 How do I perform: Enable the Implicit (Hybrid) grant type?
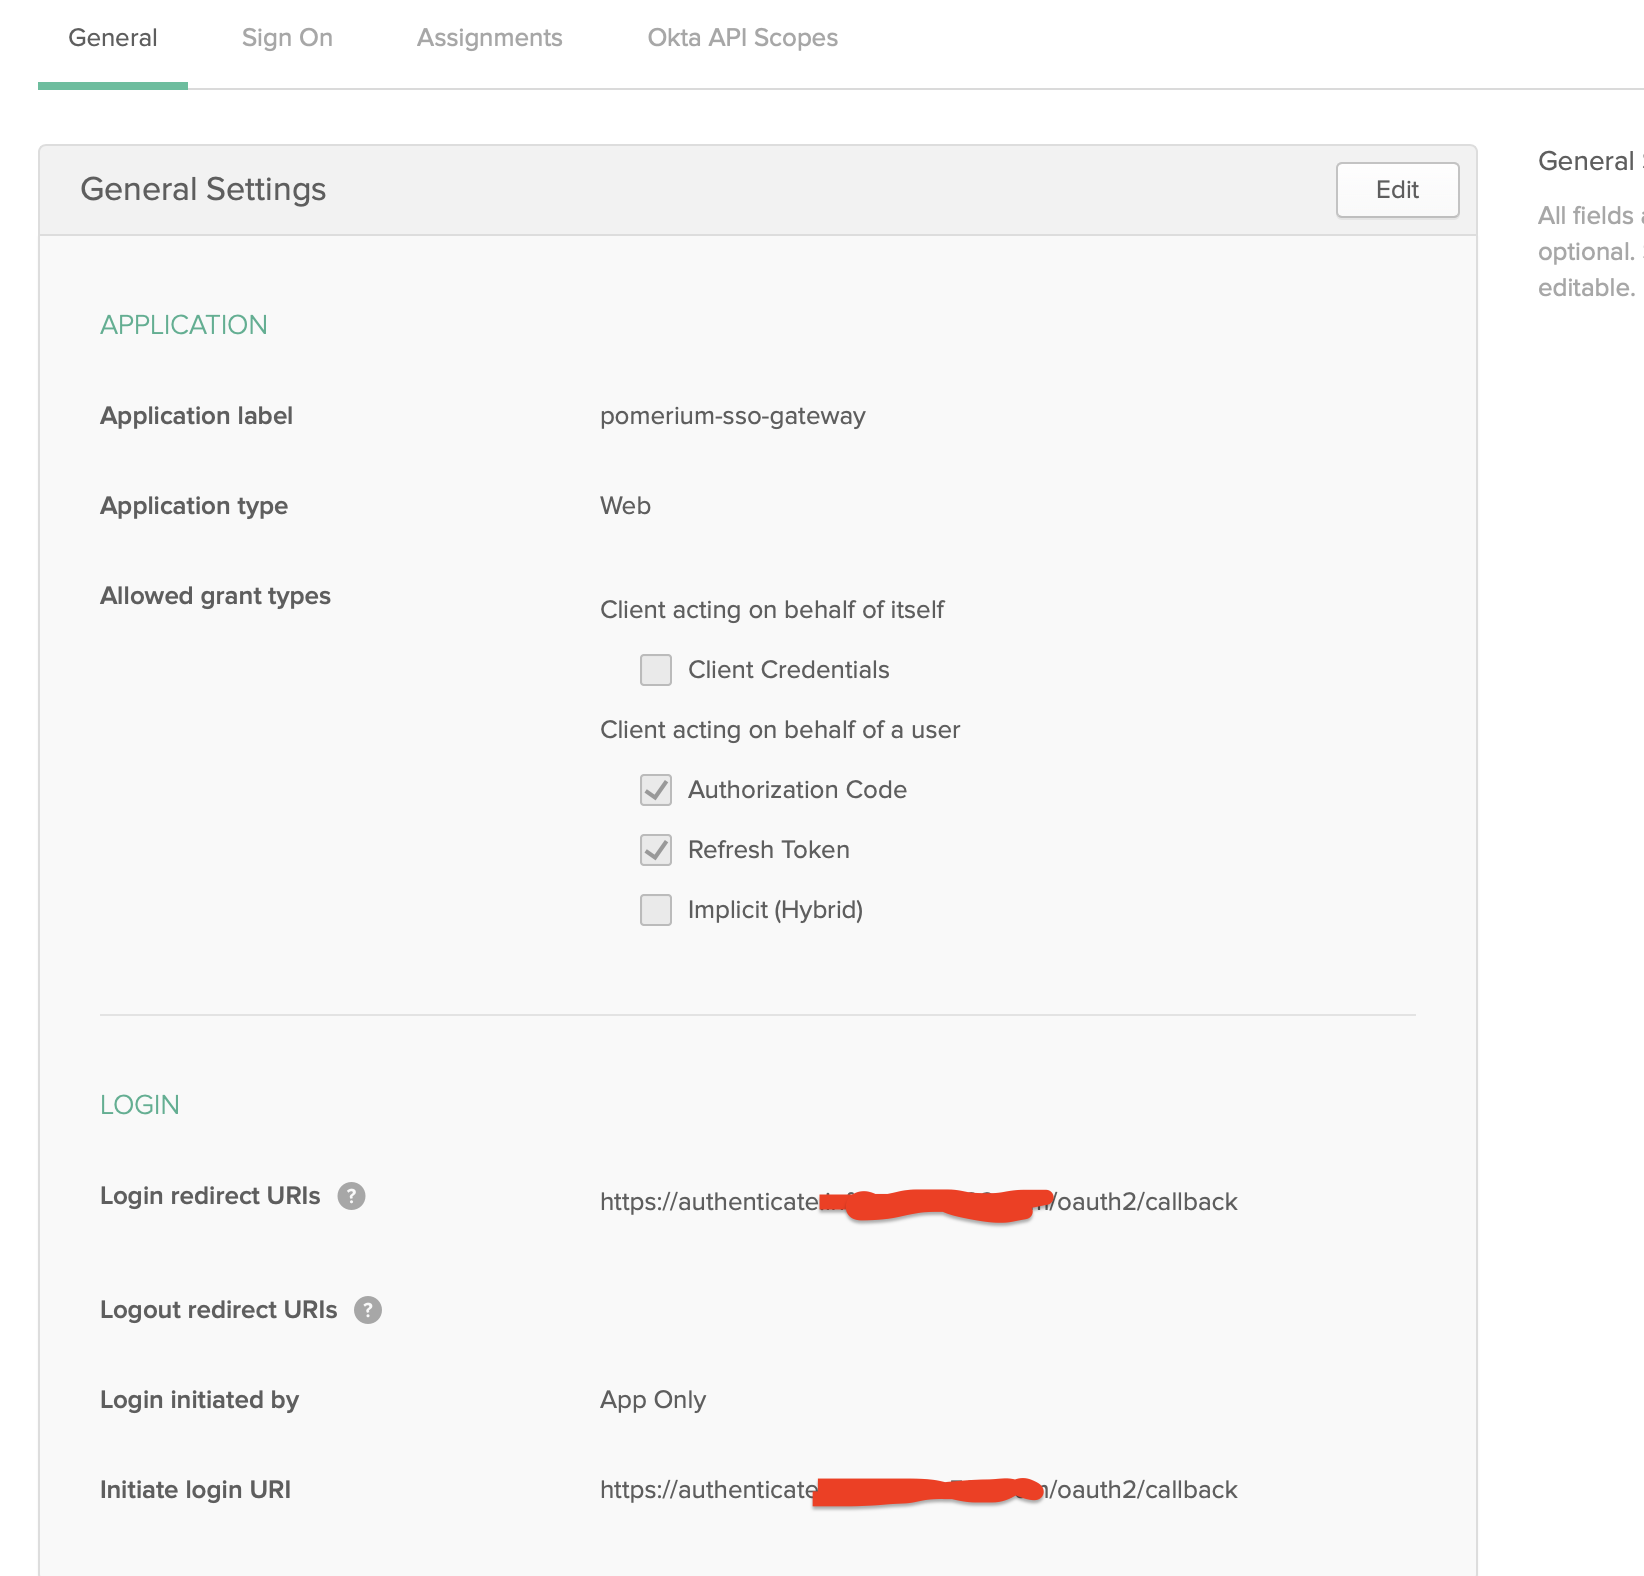click(x=655, y=910)
